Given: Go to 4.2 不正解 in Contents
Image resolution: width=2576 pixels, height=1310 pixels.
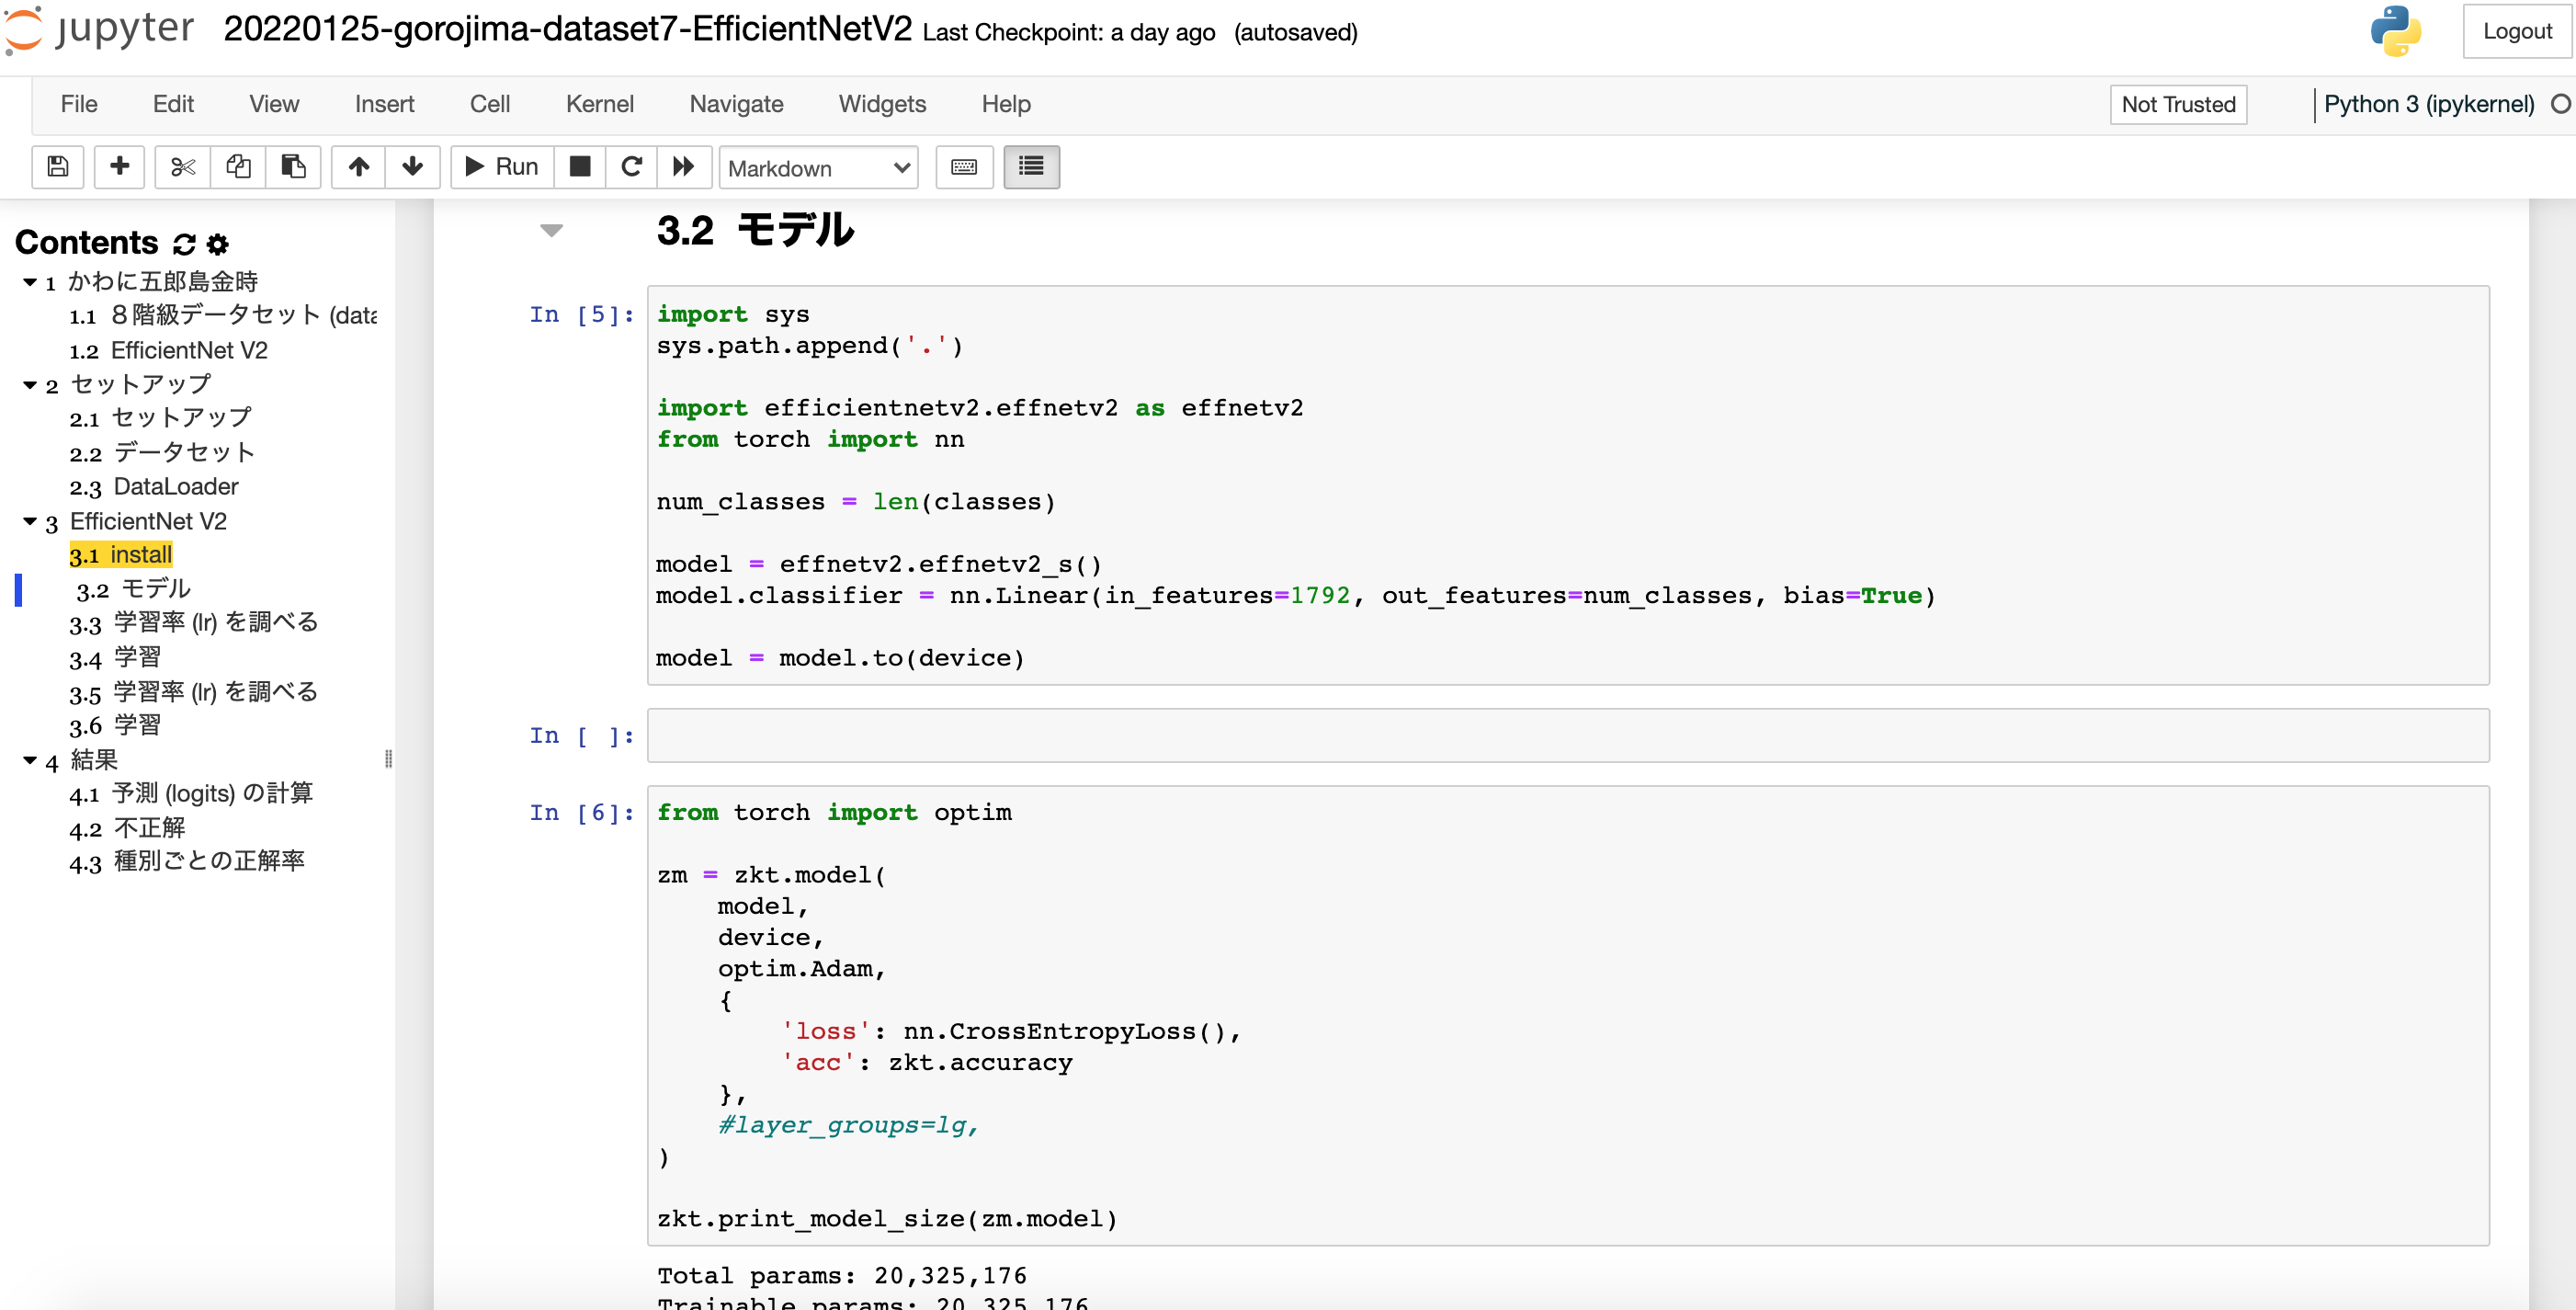Looking at the screenshot, I should pyautogui.click(x=127, y=828).
